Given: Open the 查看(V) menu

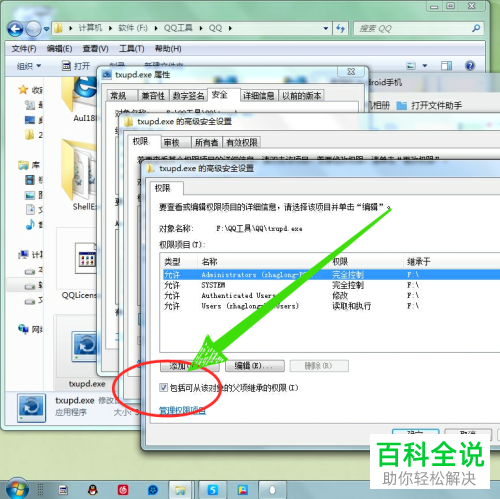Looking at the screenshot, I should tap(95, 49).
